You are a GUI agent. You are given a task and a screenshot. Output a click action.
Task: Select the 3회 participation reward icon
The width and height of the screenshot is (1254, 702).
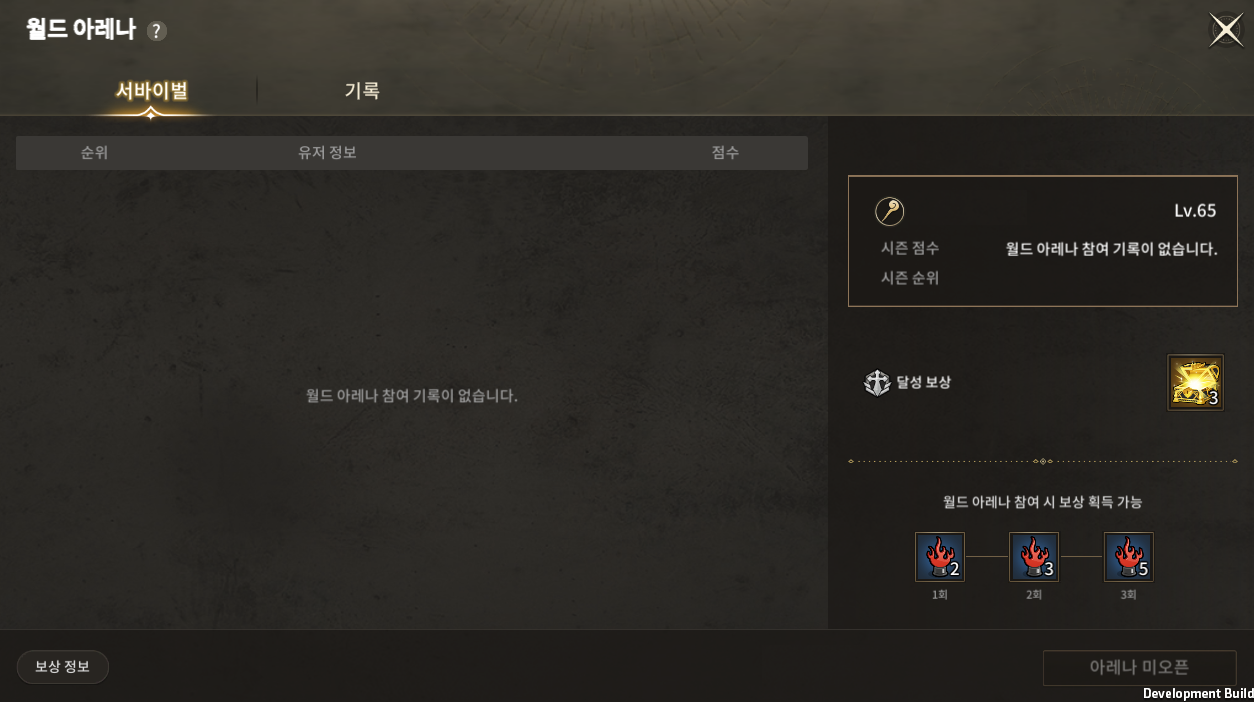pos(1129,557)
